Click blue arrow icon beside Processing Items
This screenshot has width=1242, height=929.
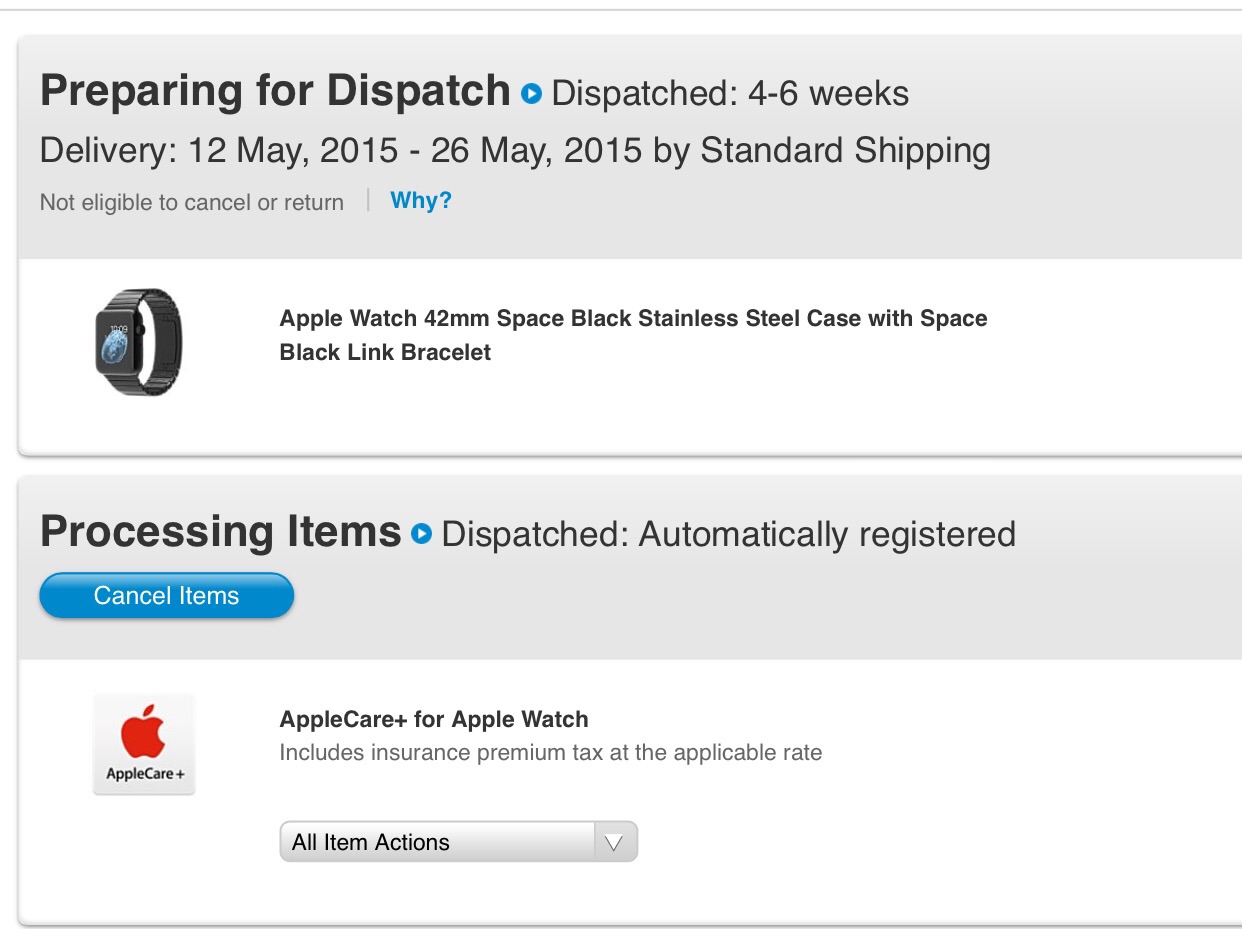(421, 534)
